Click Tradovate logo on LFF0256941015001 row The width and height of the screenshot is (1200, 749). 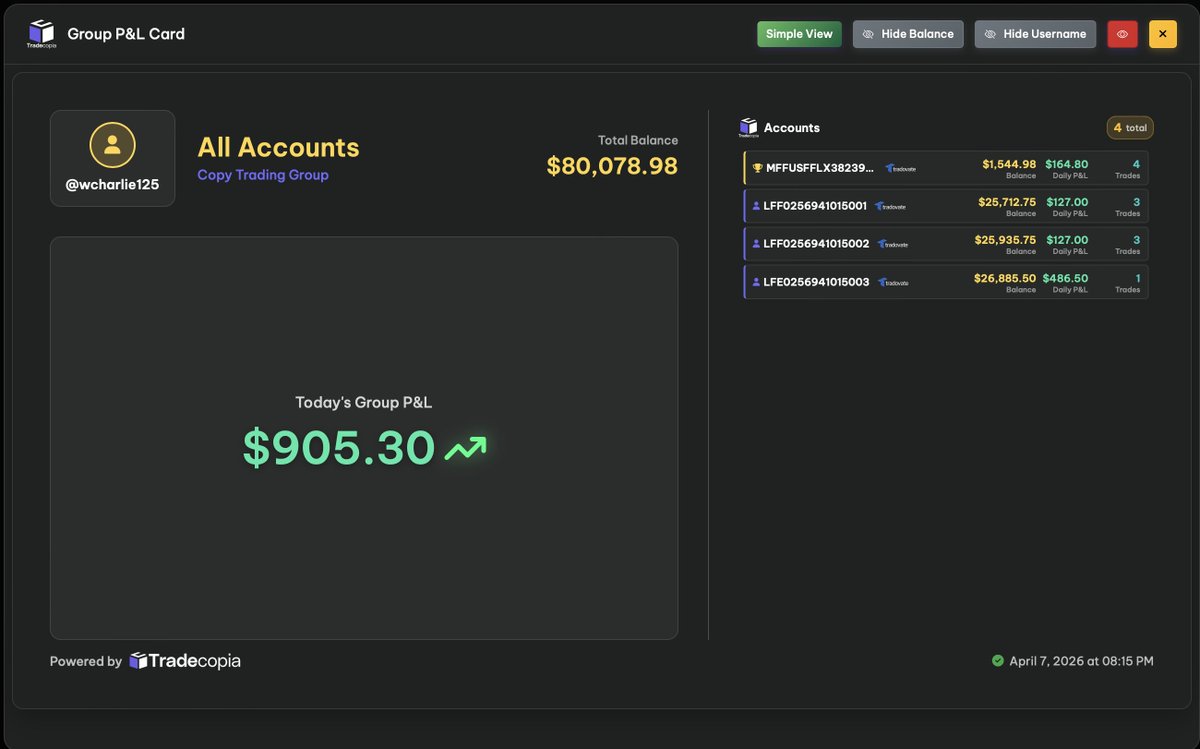[891, 206]
